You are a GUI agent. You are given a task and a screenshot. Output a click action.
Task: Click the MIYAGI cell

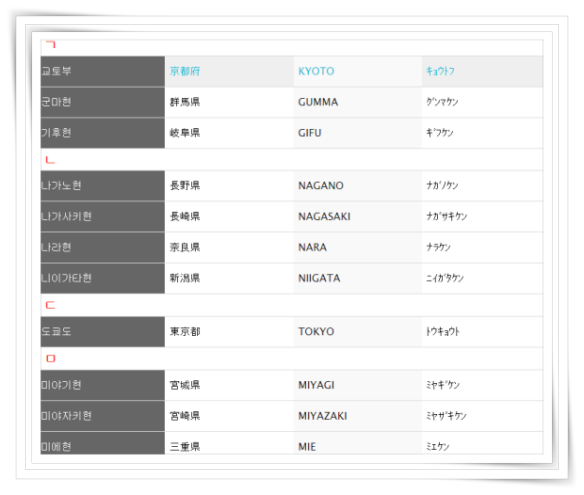click(358, 385)
